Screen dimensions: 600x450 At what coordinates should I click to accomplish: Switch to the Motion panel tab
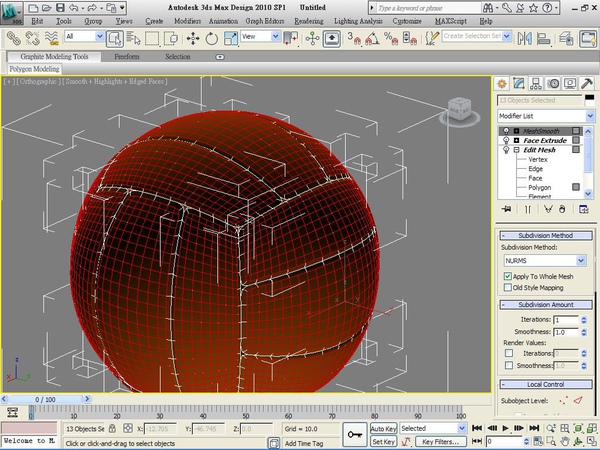[x=553, y=83]
